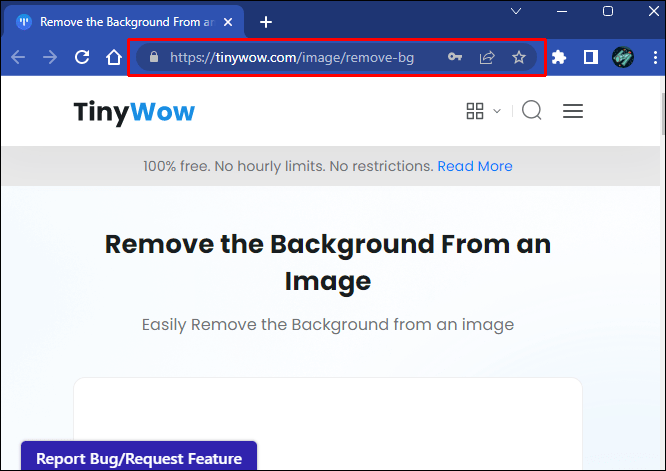Screen dimensions: 666x471
Task: Reload the current page
Action: coord(82,57)
